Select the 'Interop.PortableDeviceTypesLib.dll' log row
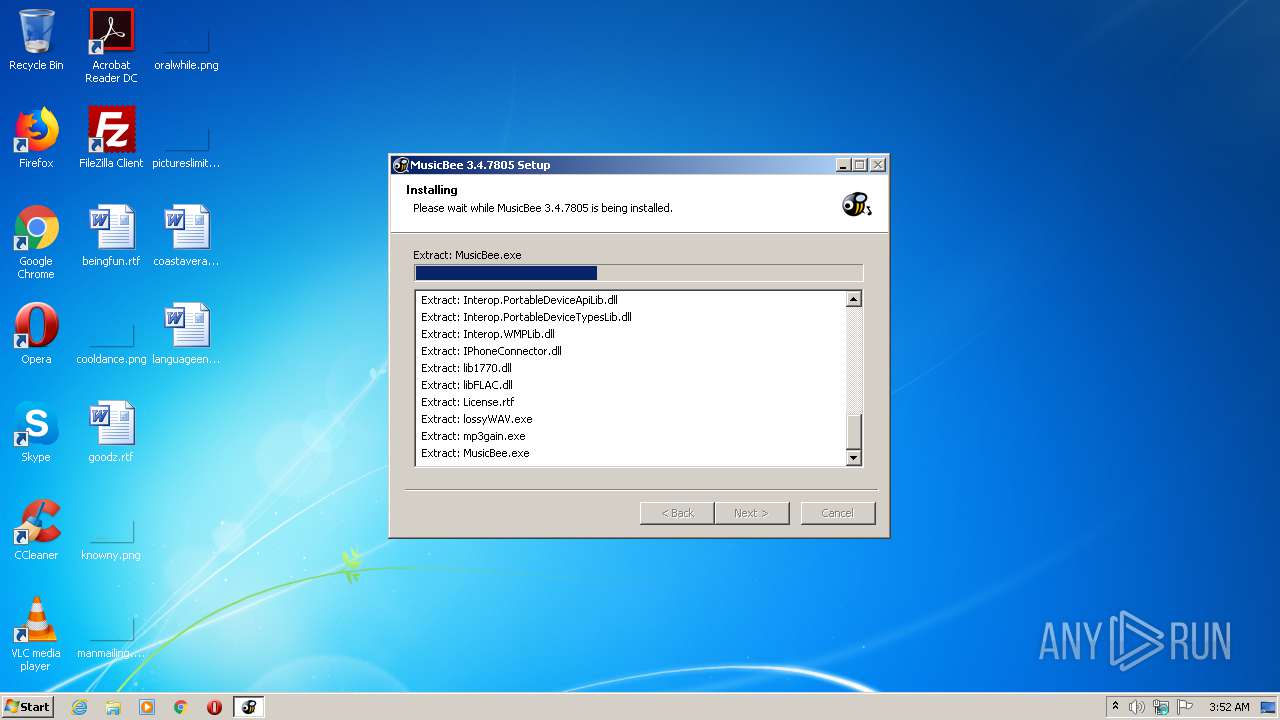The width and height of the screenshot is (1280, 720). click(630, 317)
